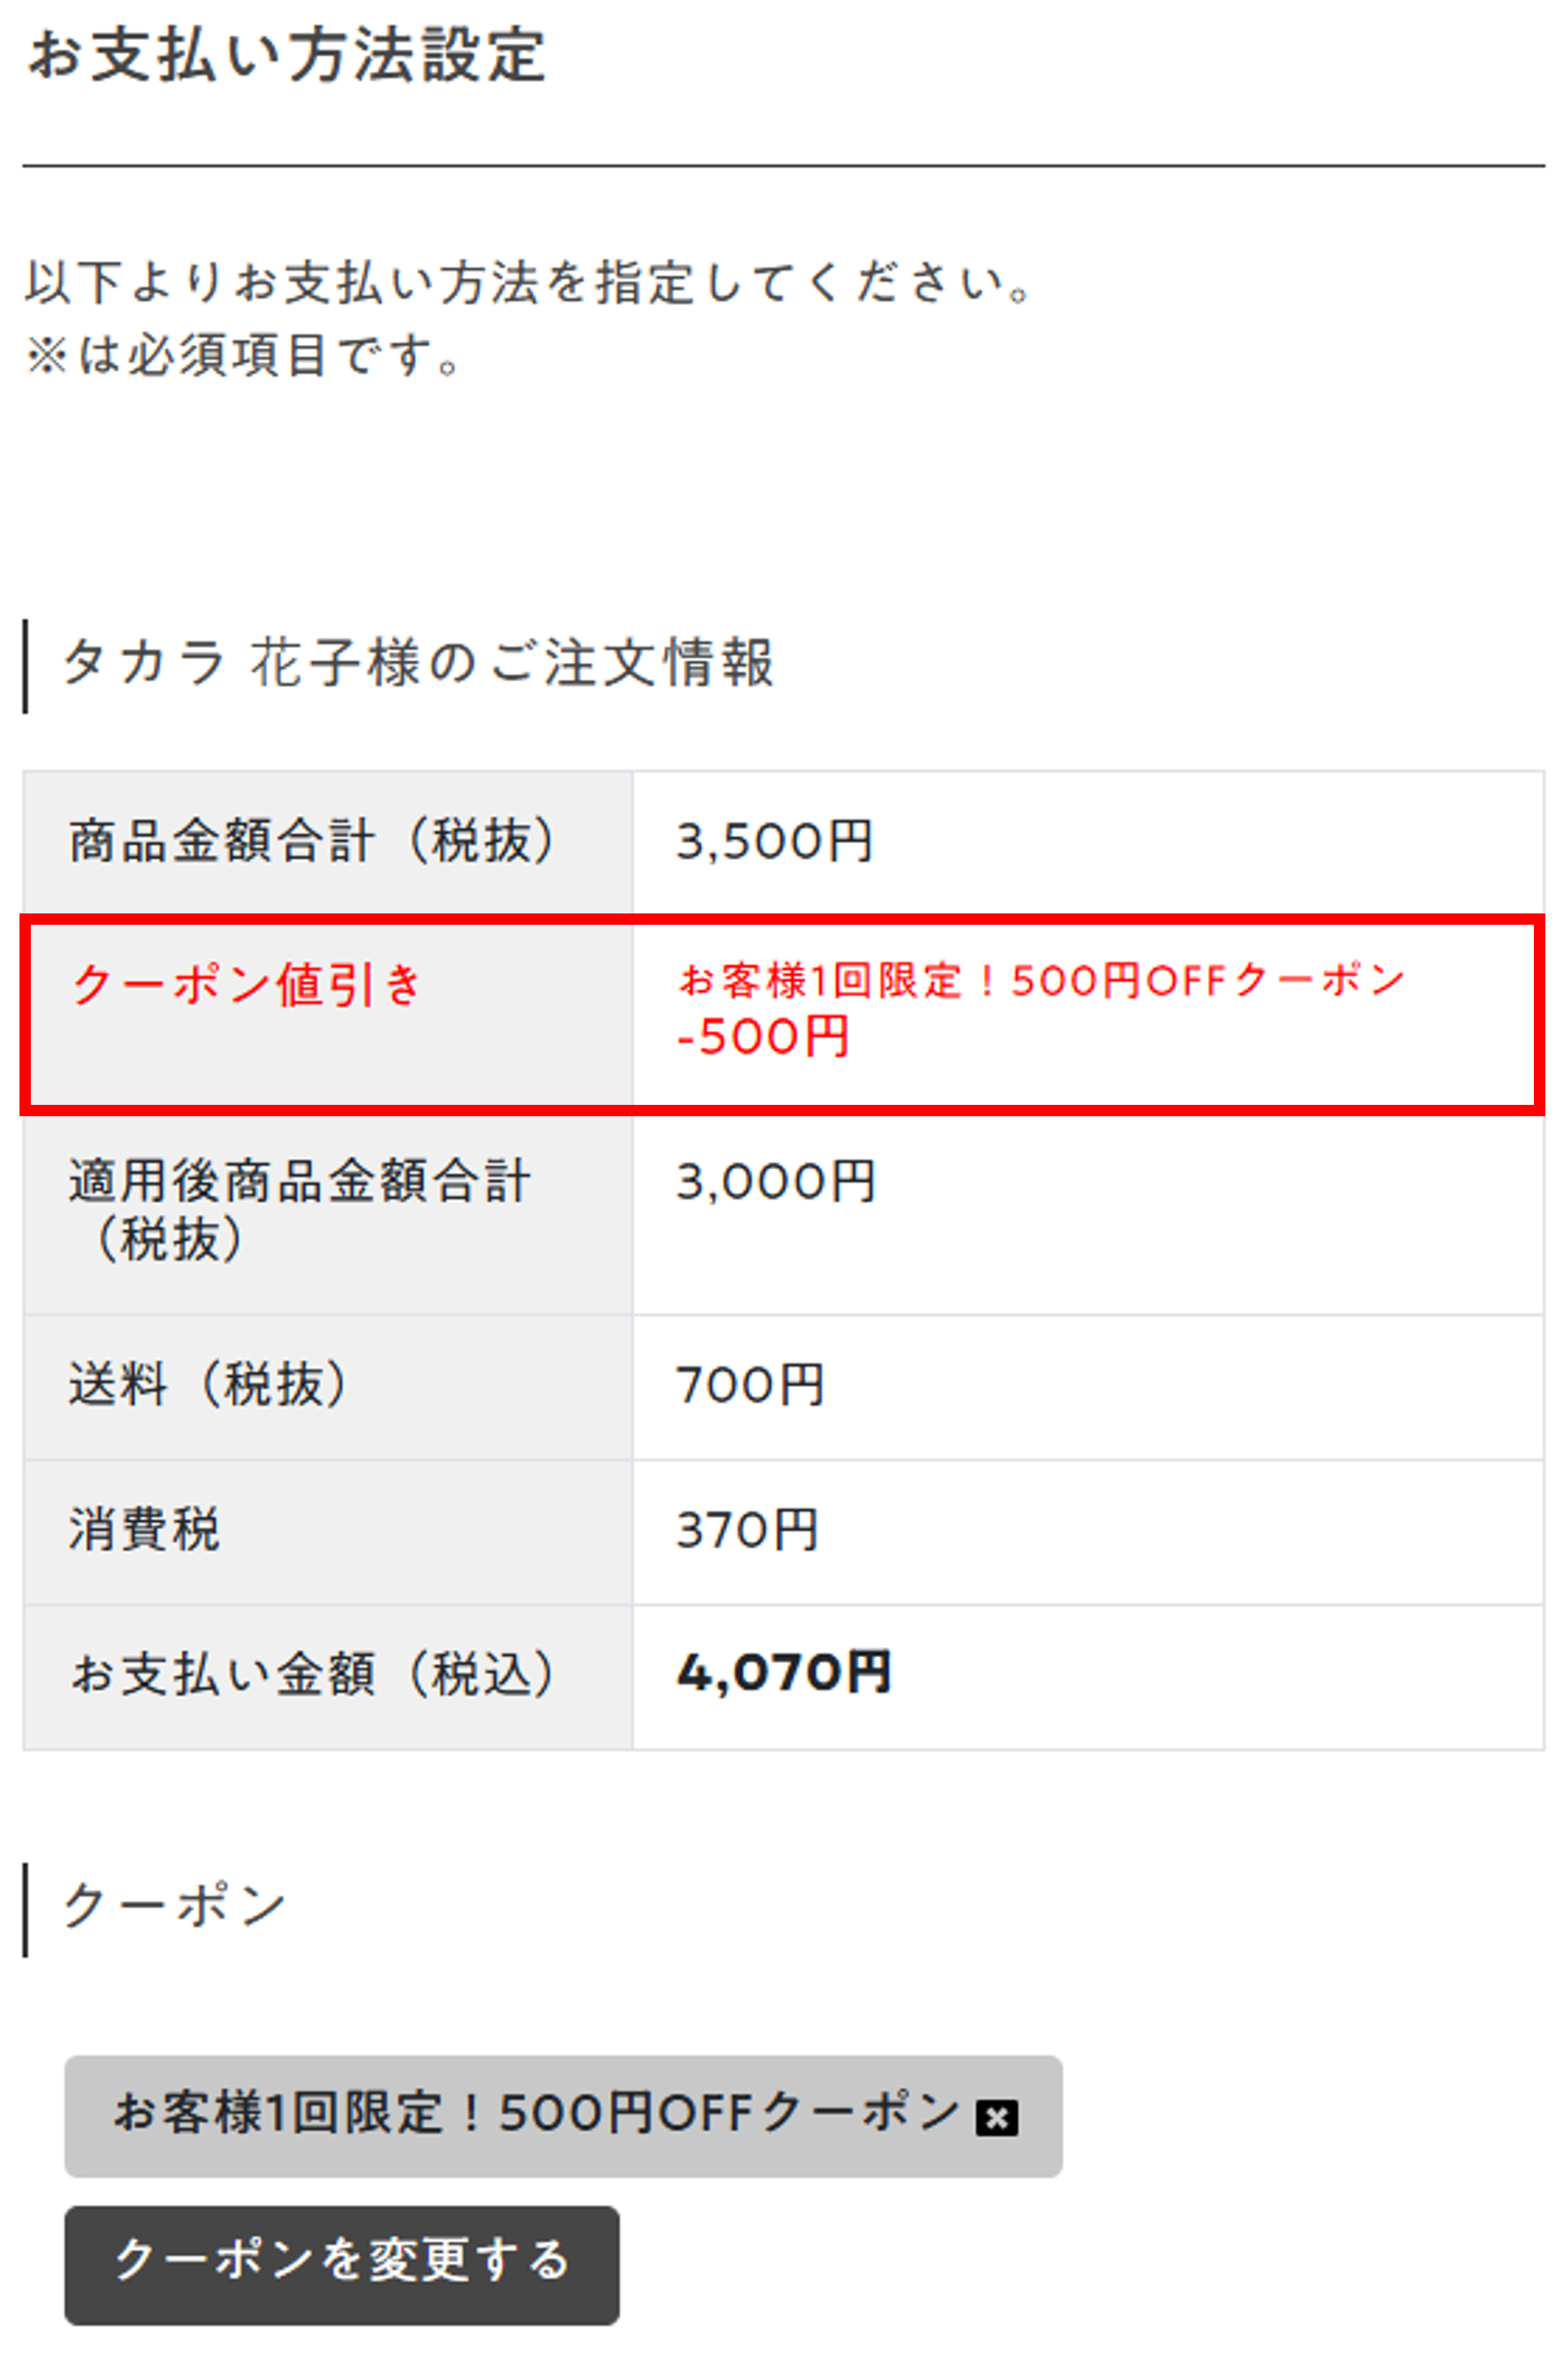This screenshot has height=2376, width=1568.
Task: Click the クーポン section heading
Action: [x=174, y=1905]
